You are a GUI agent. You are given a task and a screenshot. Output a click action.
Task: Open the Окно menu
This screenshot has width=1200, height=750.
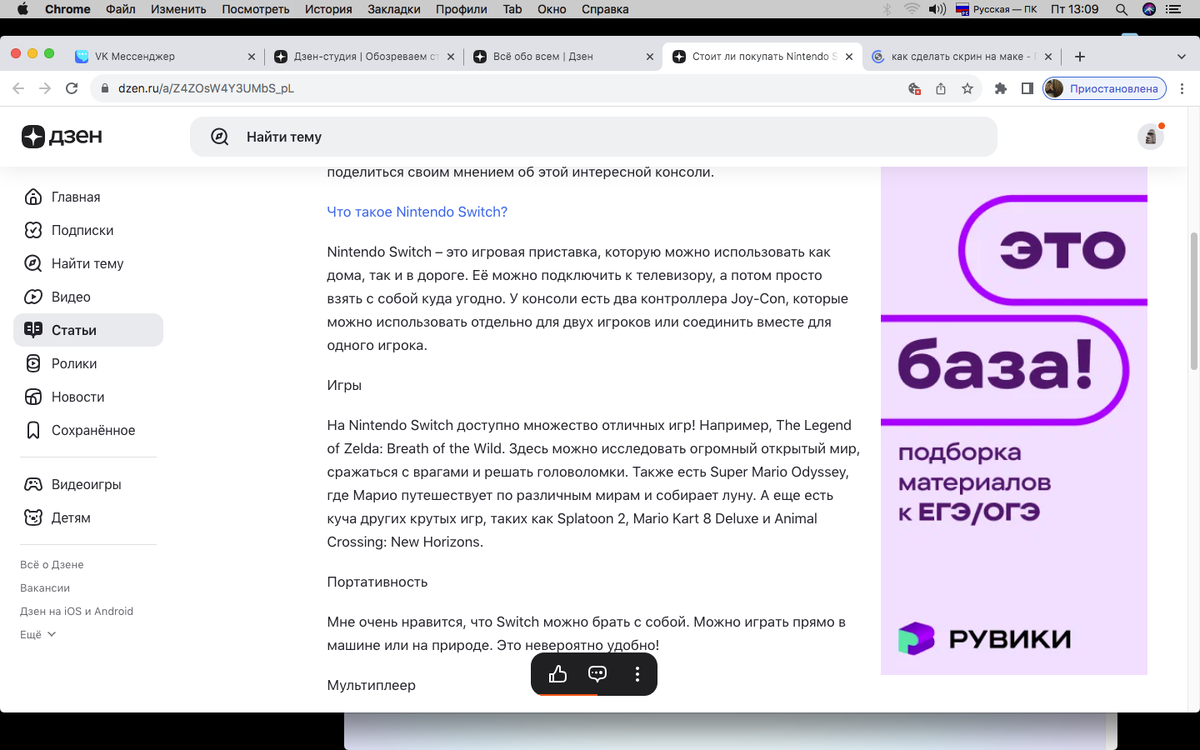551,9
